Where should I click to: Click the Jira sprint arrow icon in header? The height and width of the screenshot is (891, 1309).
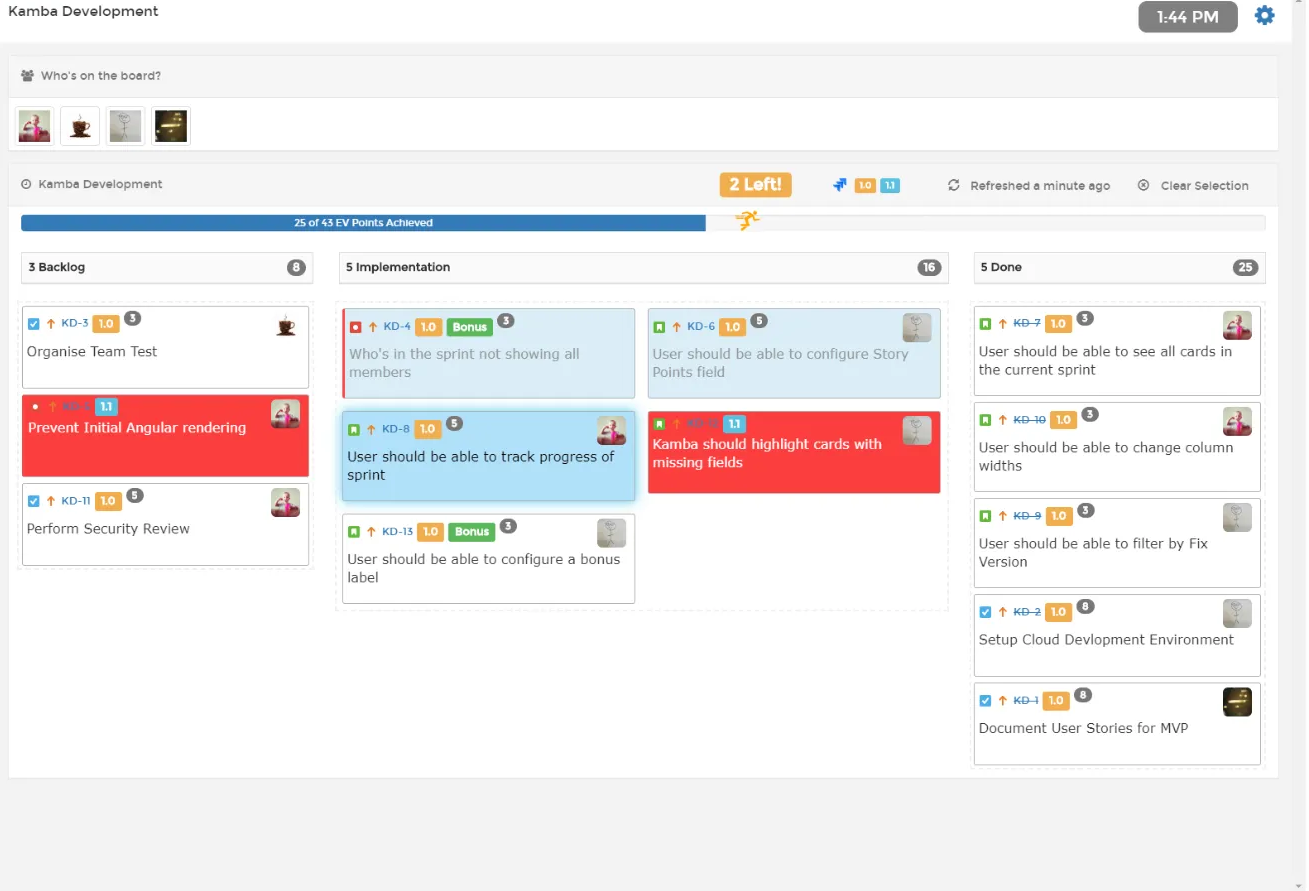(x=840, y=185)
